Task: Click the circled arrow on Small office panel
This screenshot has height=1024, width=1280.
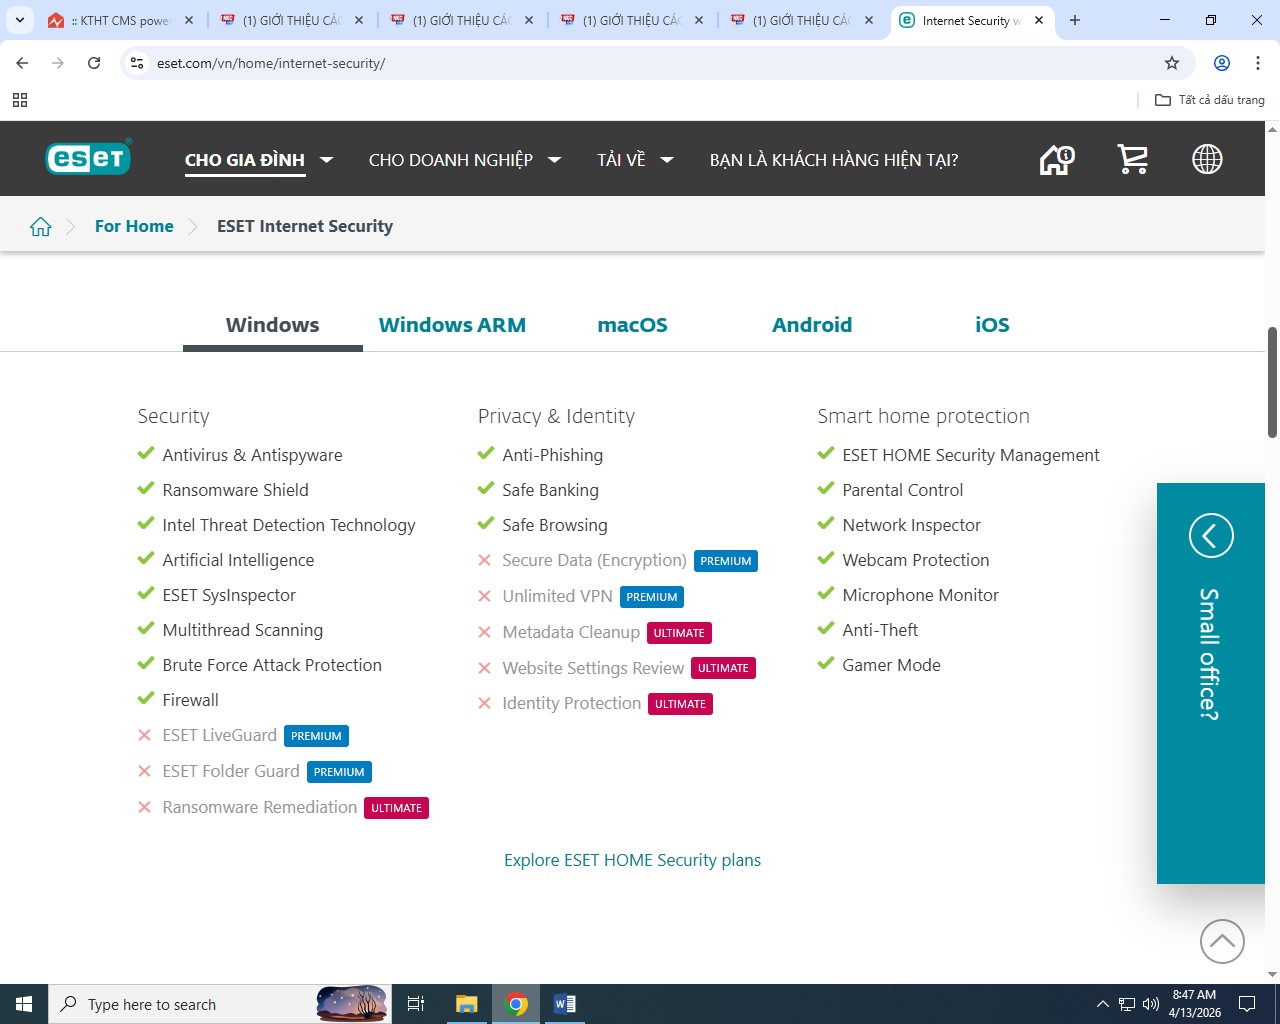Action: tap(1211, 535)
